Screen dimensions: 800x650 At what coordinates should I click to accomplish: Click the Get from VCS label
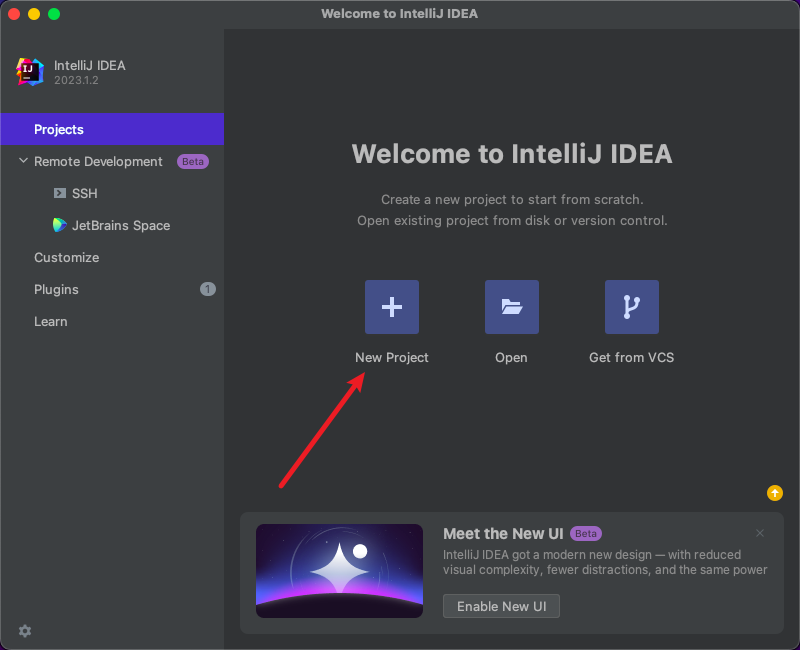click(x=632, y=358)
